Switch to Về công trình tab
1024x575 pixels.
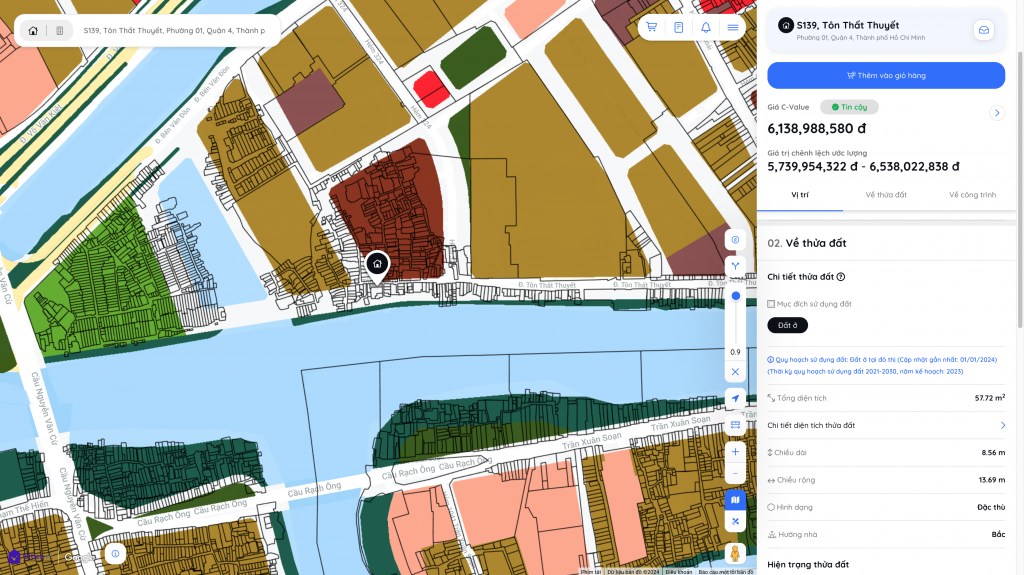[x=972, y=194]
